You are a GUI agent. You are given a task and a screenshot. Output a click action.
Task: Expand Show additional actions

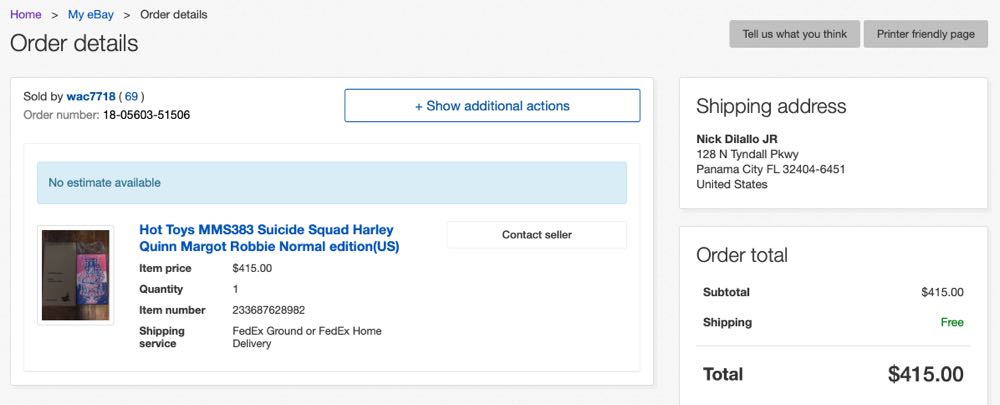pyautogui.click(x=492, y=106)
